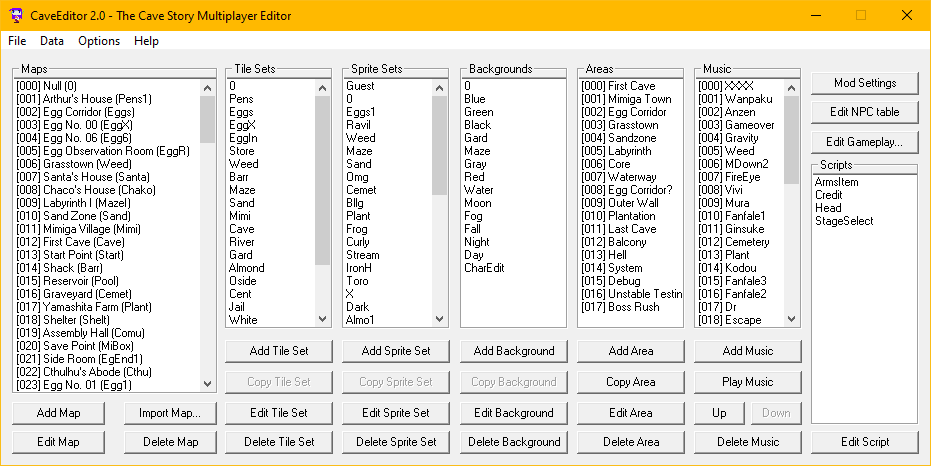Select music [018] Escape
Image resolution: width=931 pixels, height=466 pixels.
click(730, 320)
